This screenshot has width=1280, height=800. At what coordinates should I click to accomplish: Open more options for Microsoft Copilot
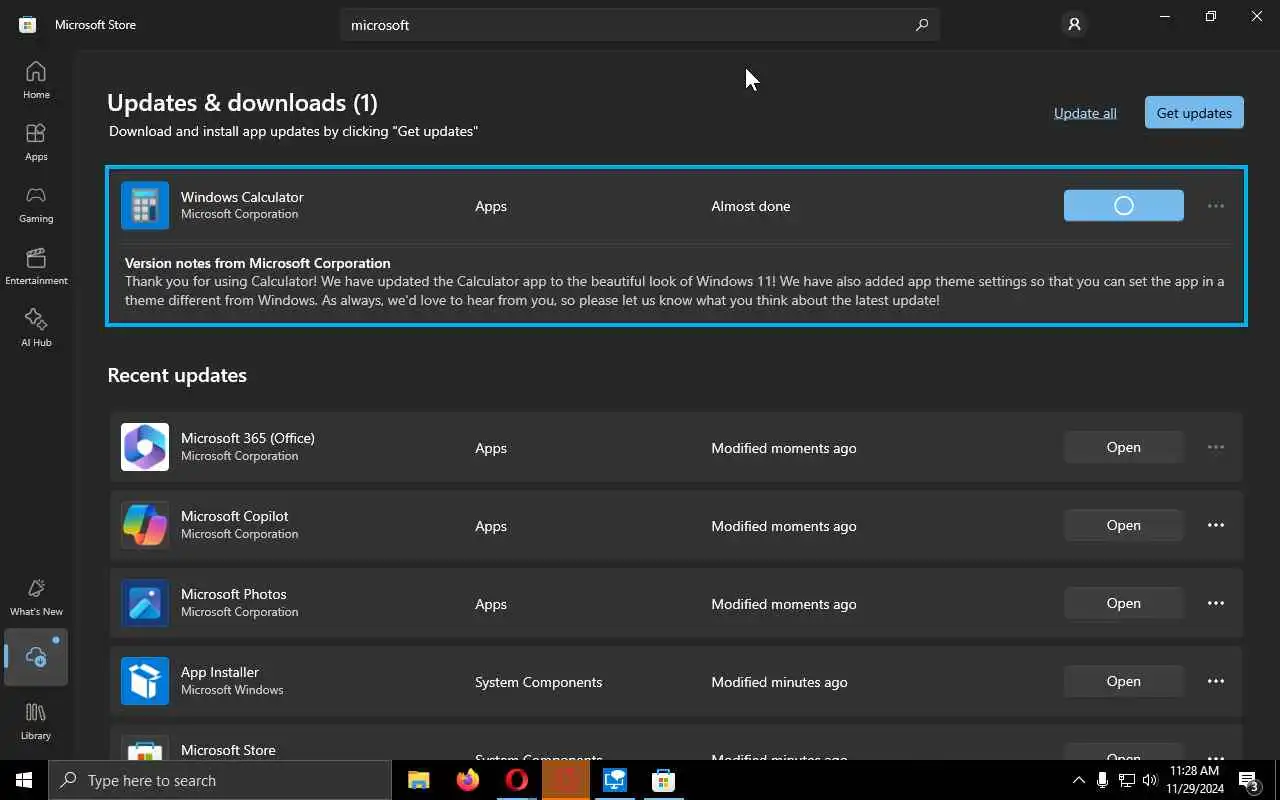click(1216, 525)
